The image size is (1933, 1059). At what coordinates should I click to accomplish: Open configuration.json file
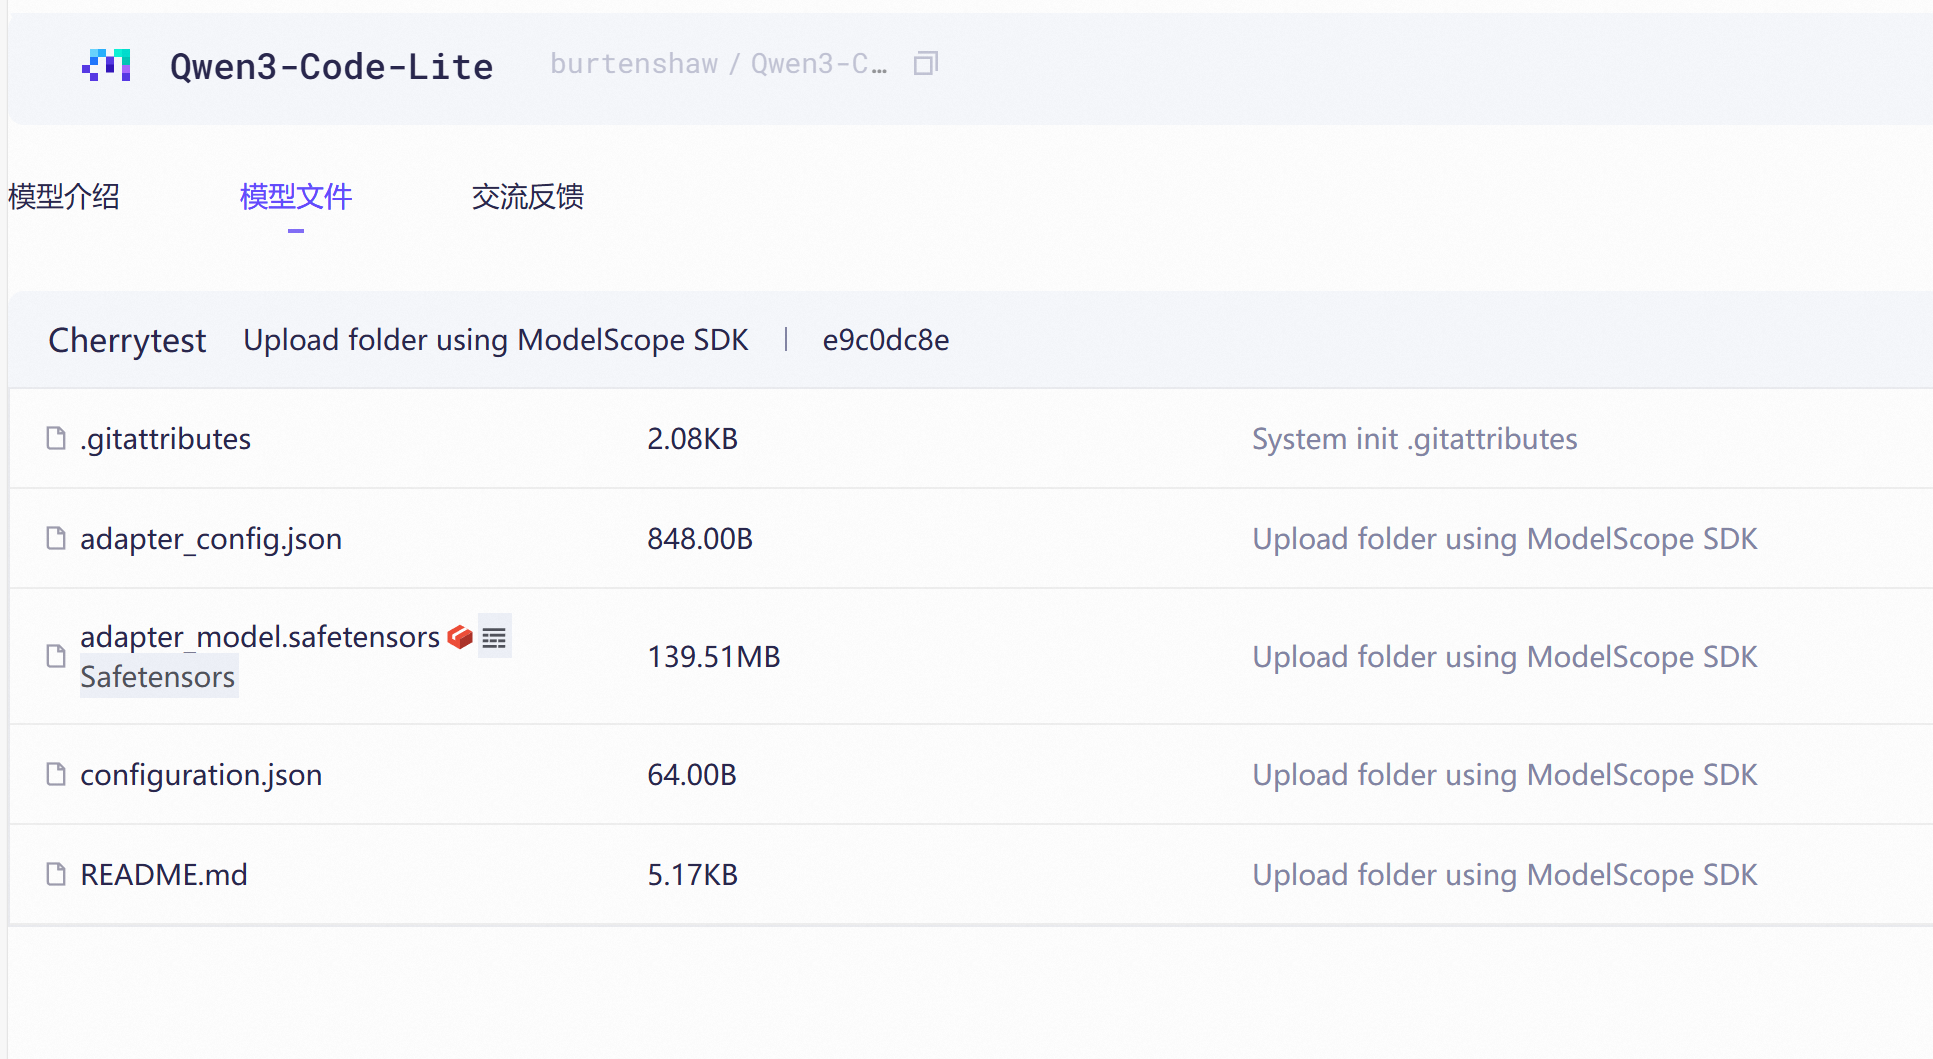201,774
